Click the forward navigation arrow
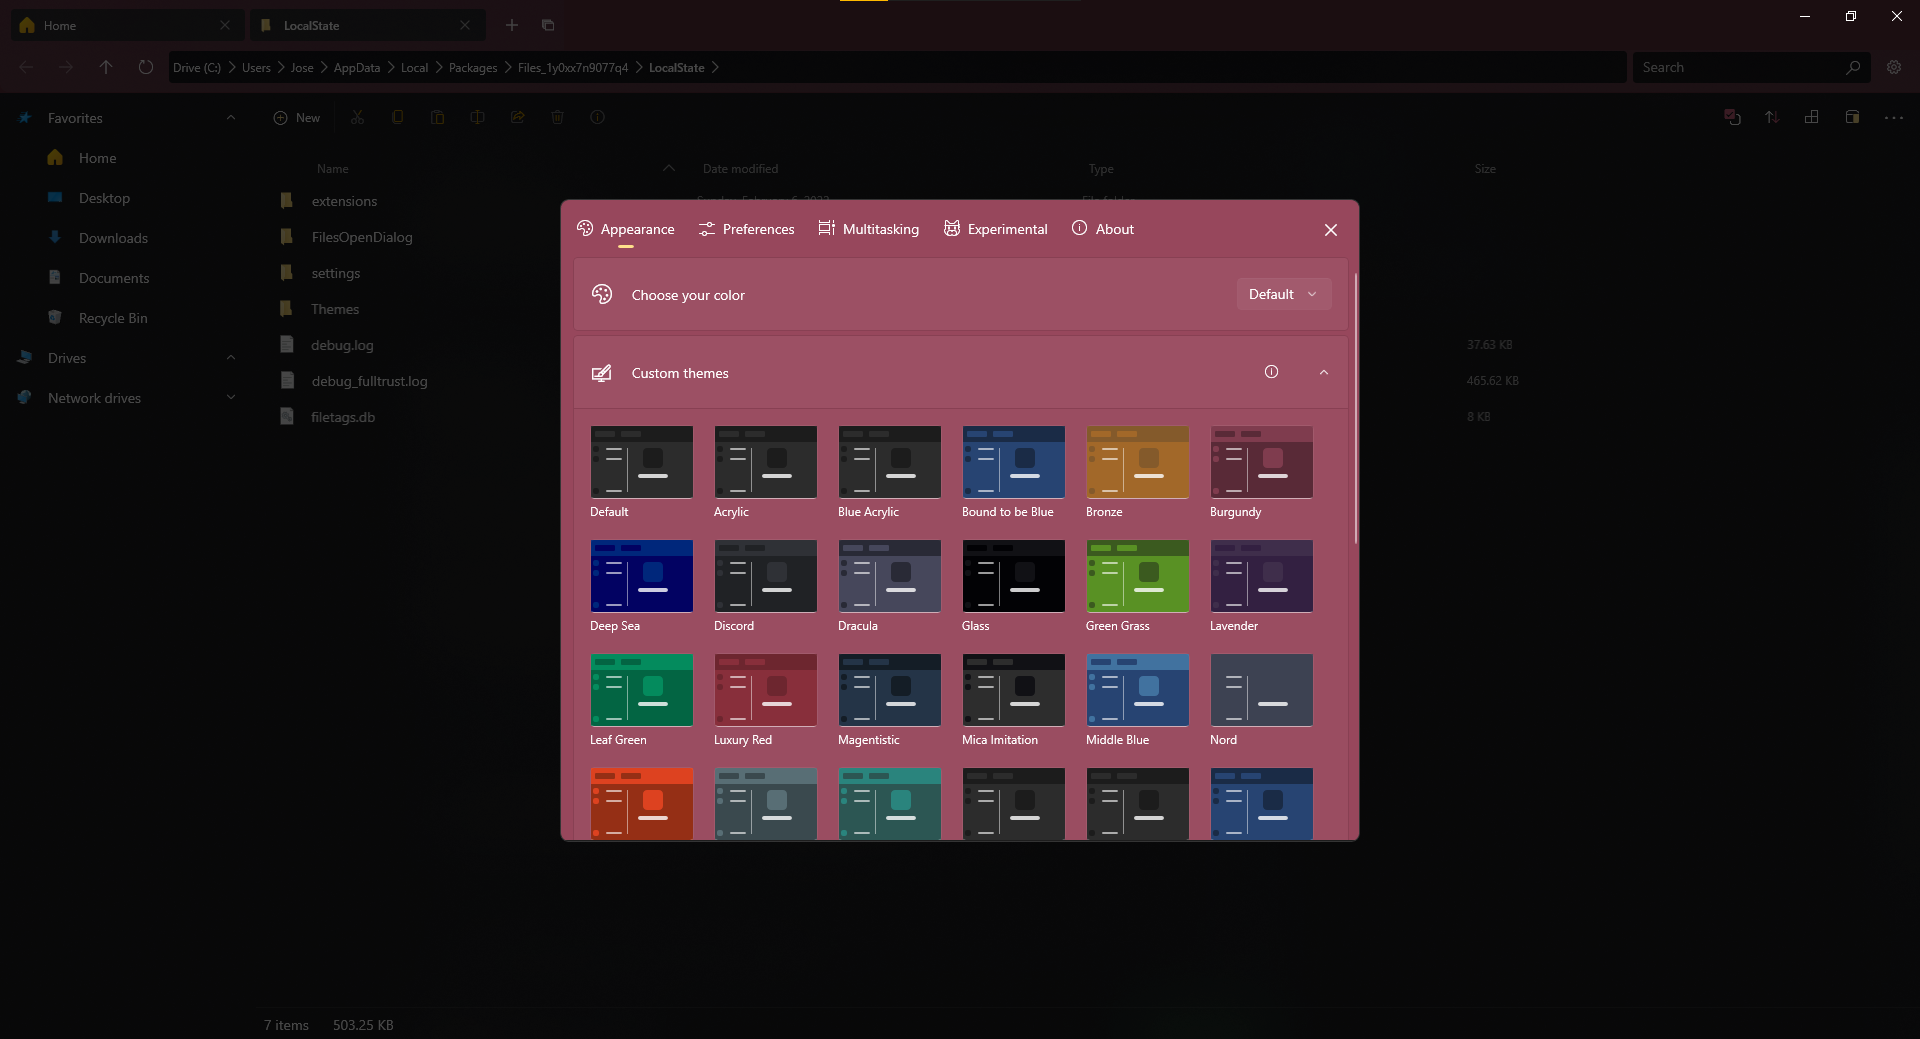Viewport: 1920px width, 1039px height. [66, 67]
